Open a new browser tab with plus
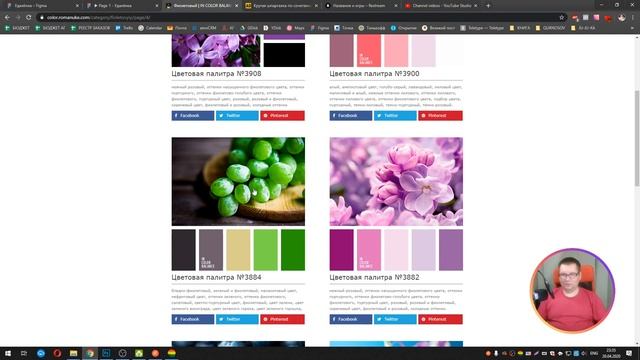The image size is (640, 360). [x=488, y=6]
